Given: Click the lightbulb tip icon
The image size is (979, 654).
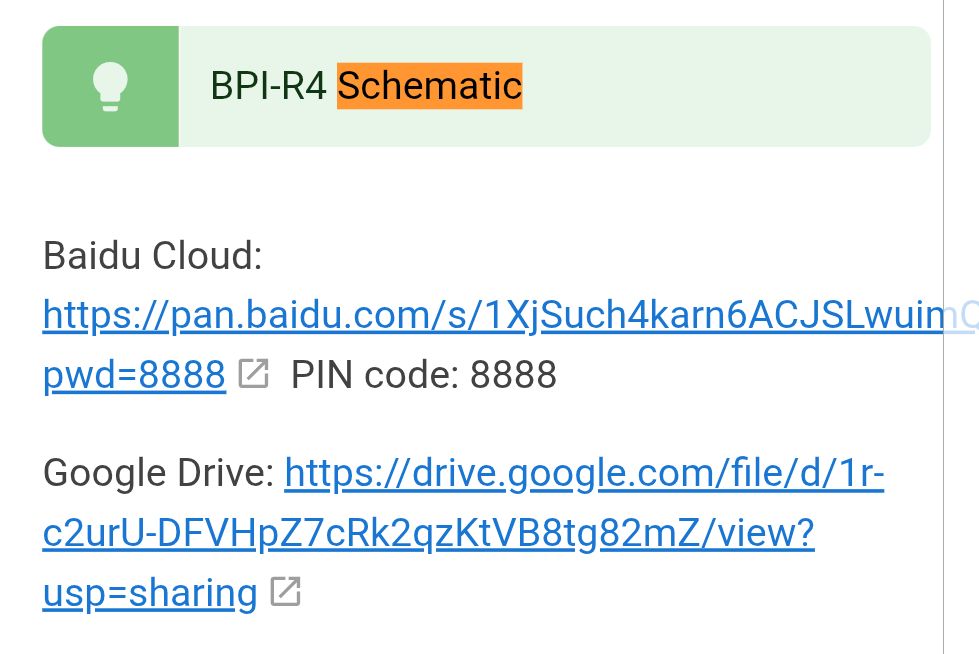Looking at the screenshot, I should pos(110,86).
